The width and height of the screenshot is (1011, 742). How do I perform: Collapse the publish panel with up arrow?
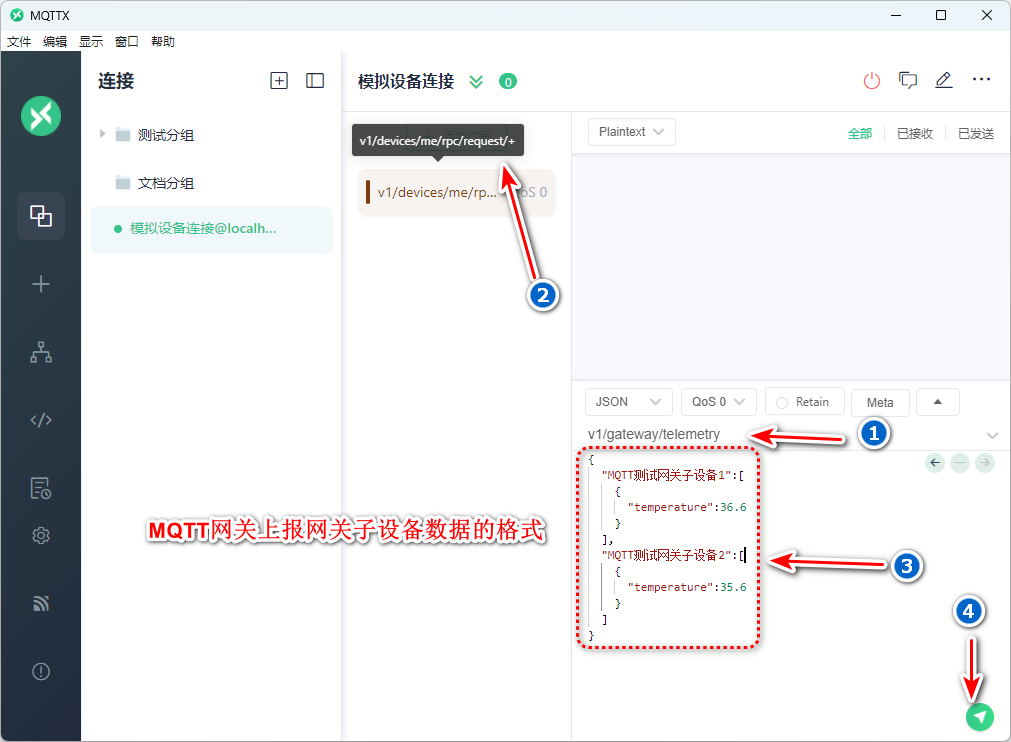[x=937, y=402]
